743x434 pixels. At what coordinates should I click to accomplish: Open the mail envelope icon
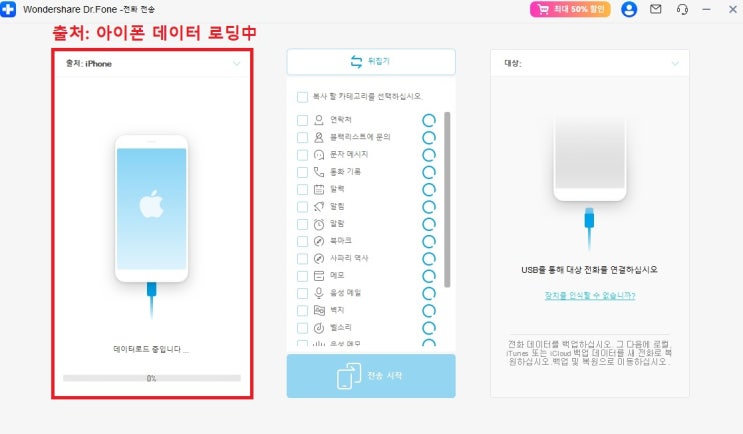(x=655, y=9)
